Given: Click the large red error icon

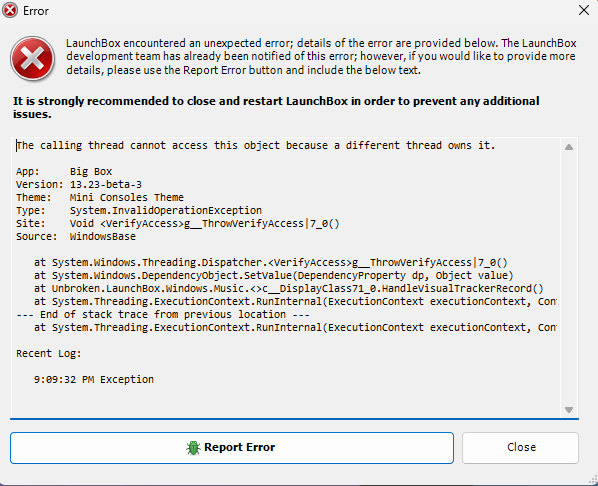Looking at the screenshot, I should [x=32, y=59].
